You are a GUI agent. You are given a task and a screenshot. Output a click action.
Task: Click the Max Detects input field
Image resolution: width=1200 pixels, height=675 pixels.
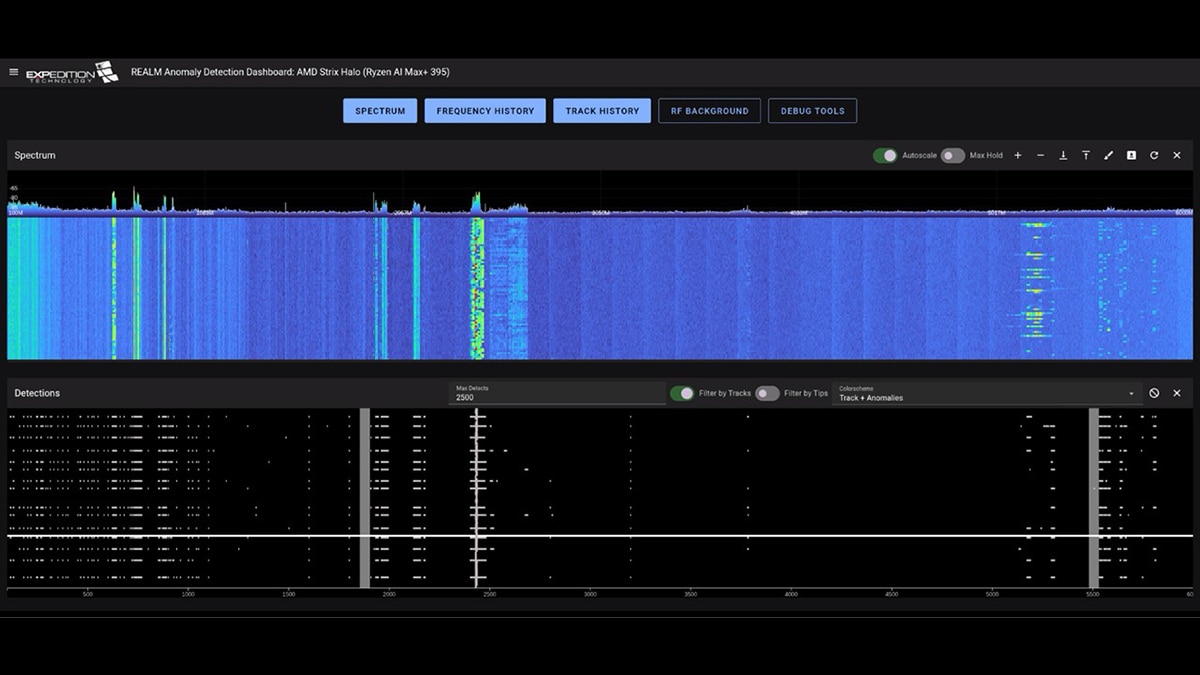point(557,393)
